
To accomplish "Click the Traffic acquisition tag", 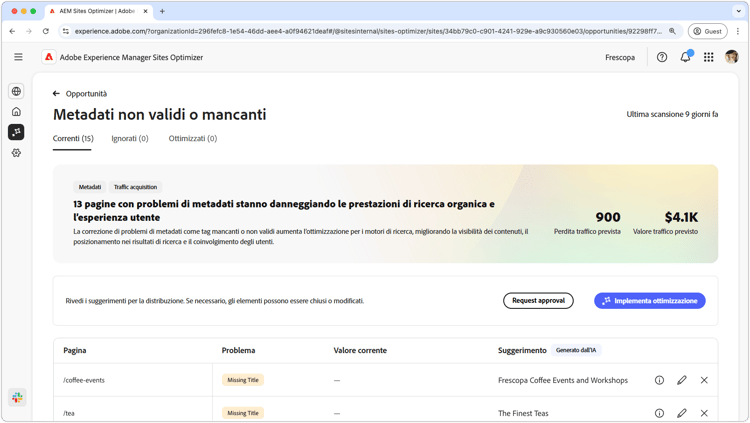I will 135,187.
